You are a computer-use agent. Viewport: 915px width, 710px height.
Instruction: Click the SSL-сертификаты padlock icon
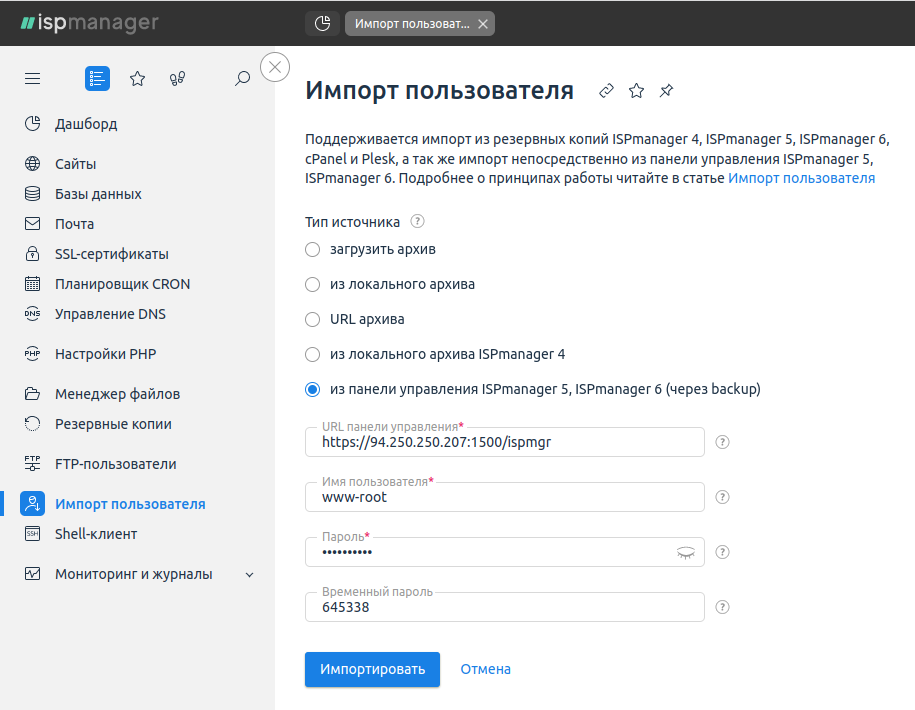click(x=33, y=254)
